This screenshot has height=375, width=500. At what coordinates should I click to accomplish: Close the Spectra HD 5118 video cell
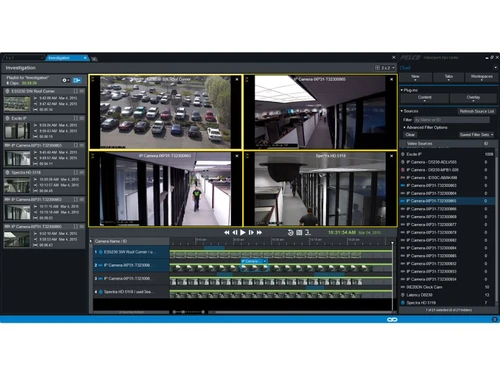(x=391, y=156)
